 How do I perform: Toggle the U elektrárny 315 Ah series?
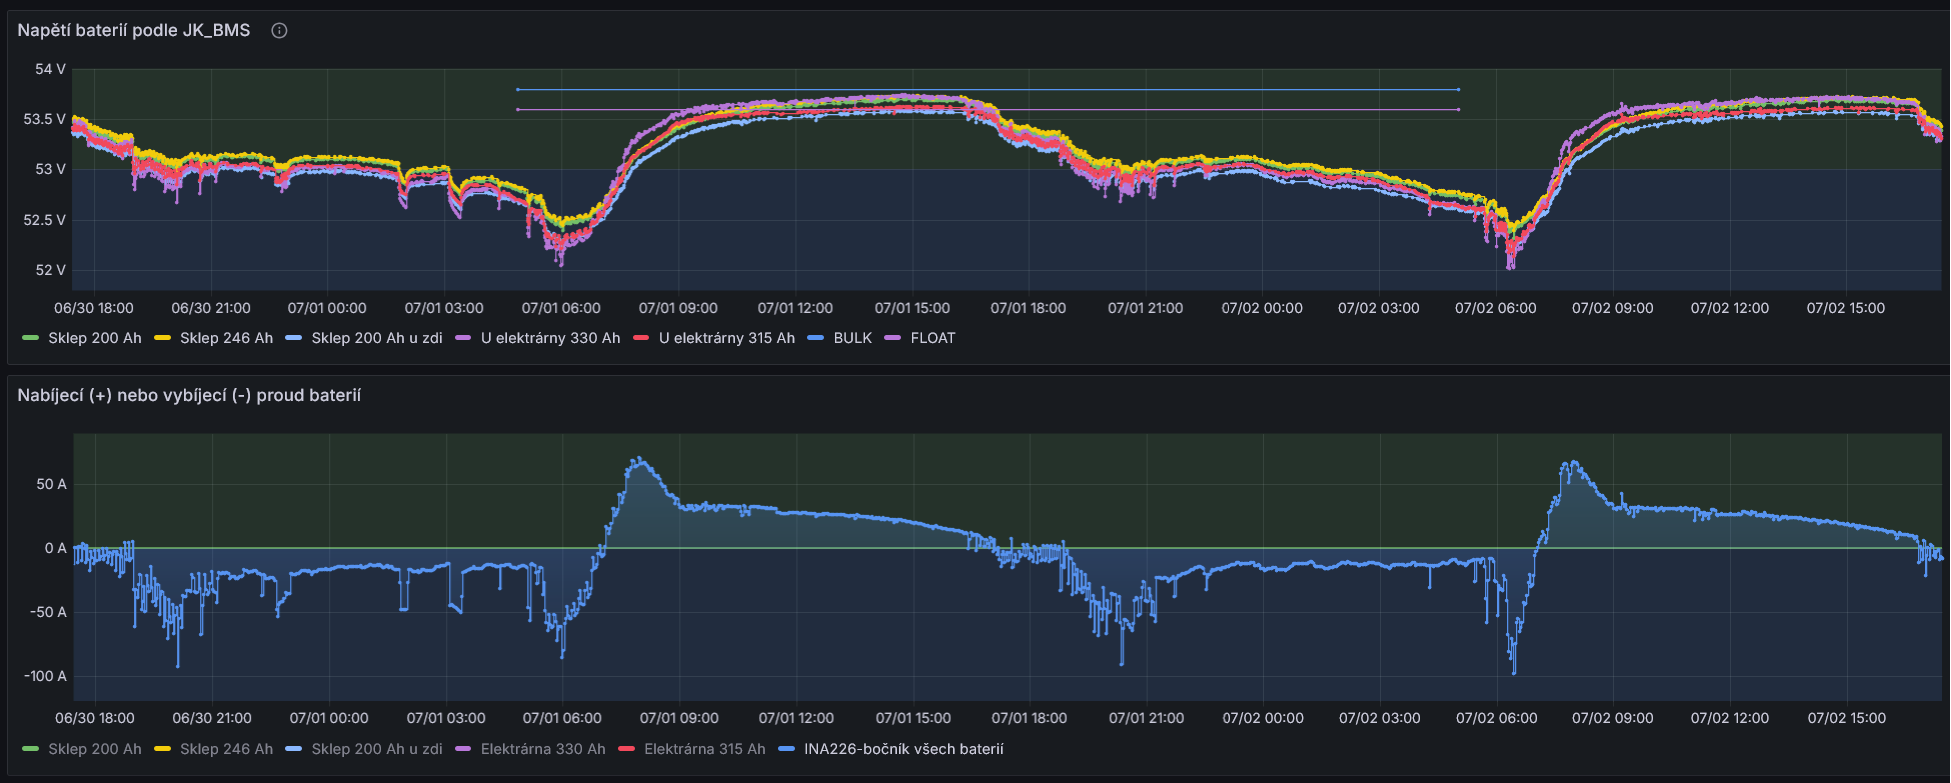pyautogui.click(x=727, y=338)
